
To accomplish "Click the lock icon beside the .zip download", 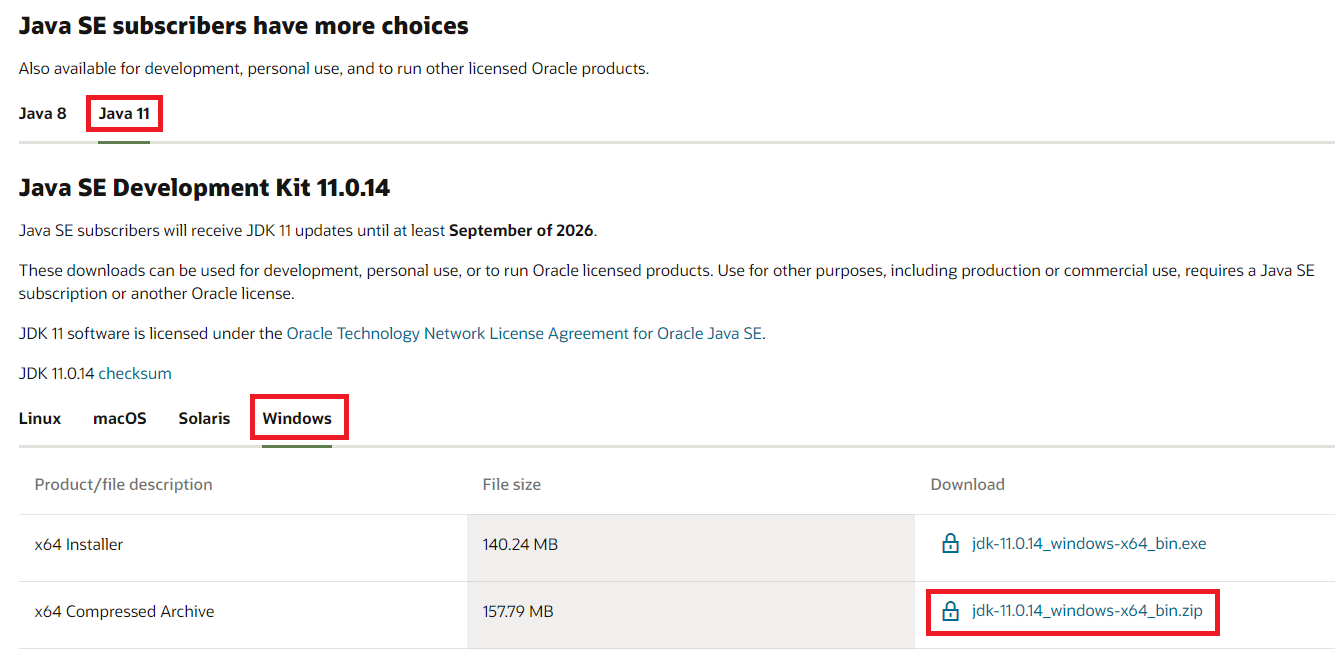I will 950,611.
